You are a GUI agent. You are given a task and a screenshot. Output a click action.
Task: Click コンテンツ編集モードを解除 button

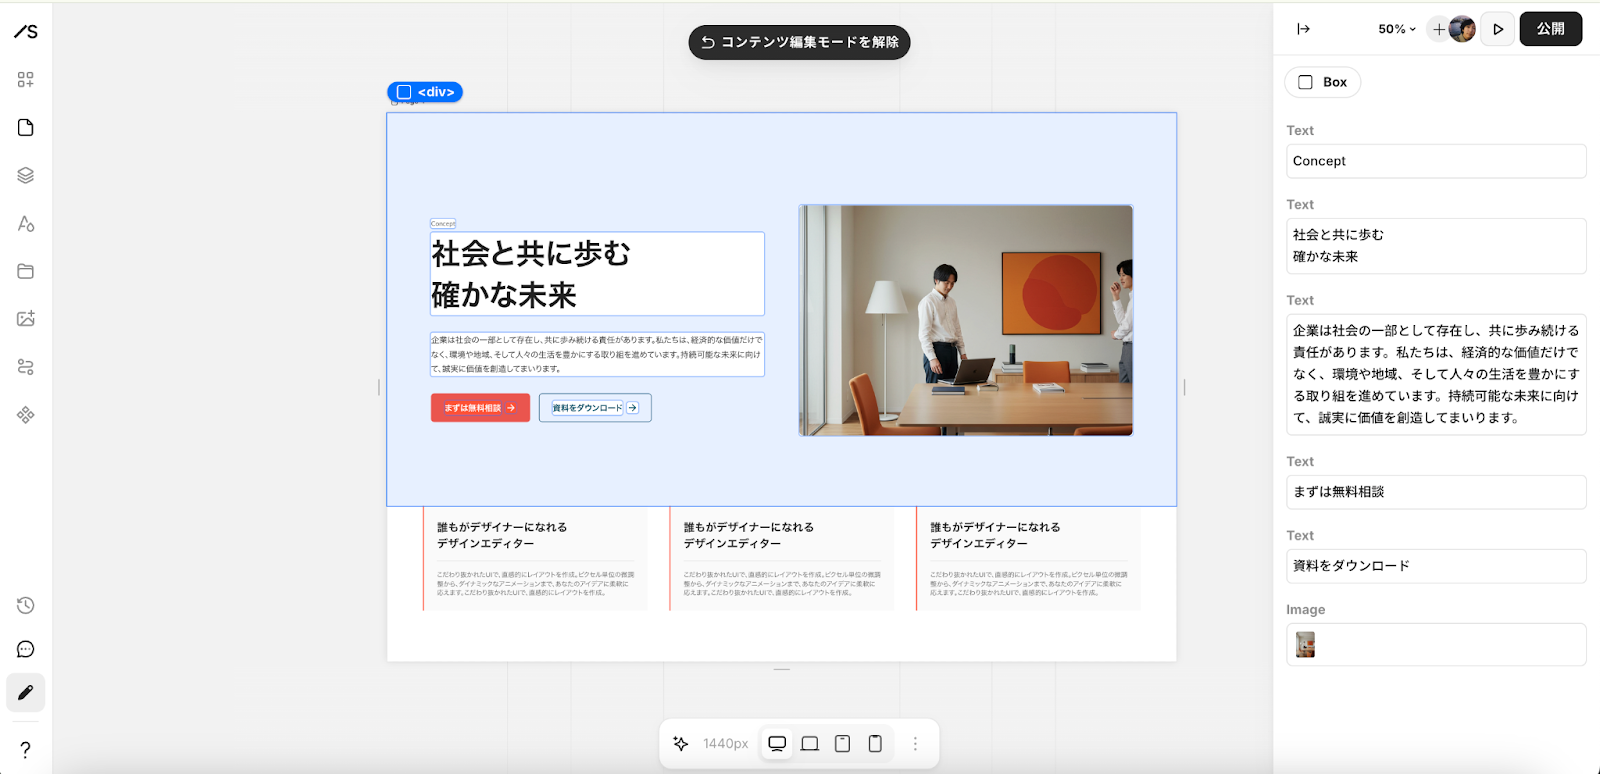point(799,42)
